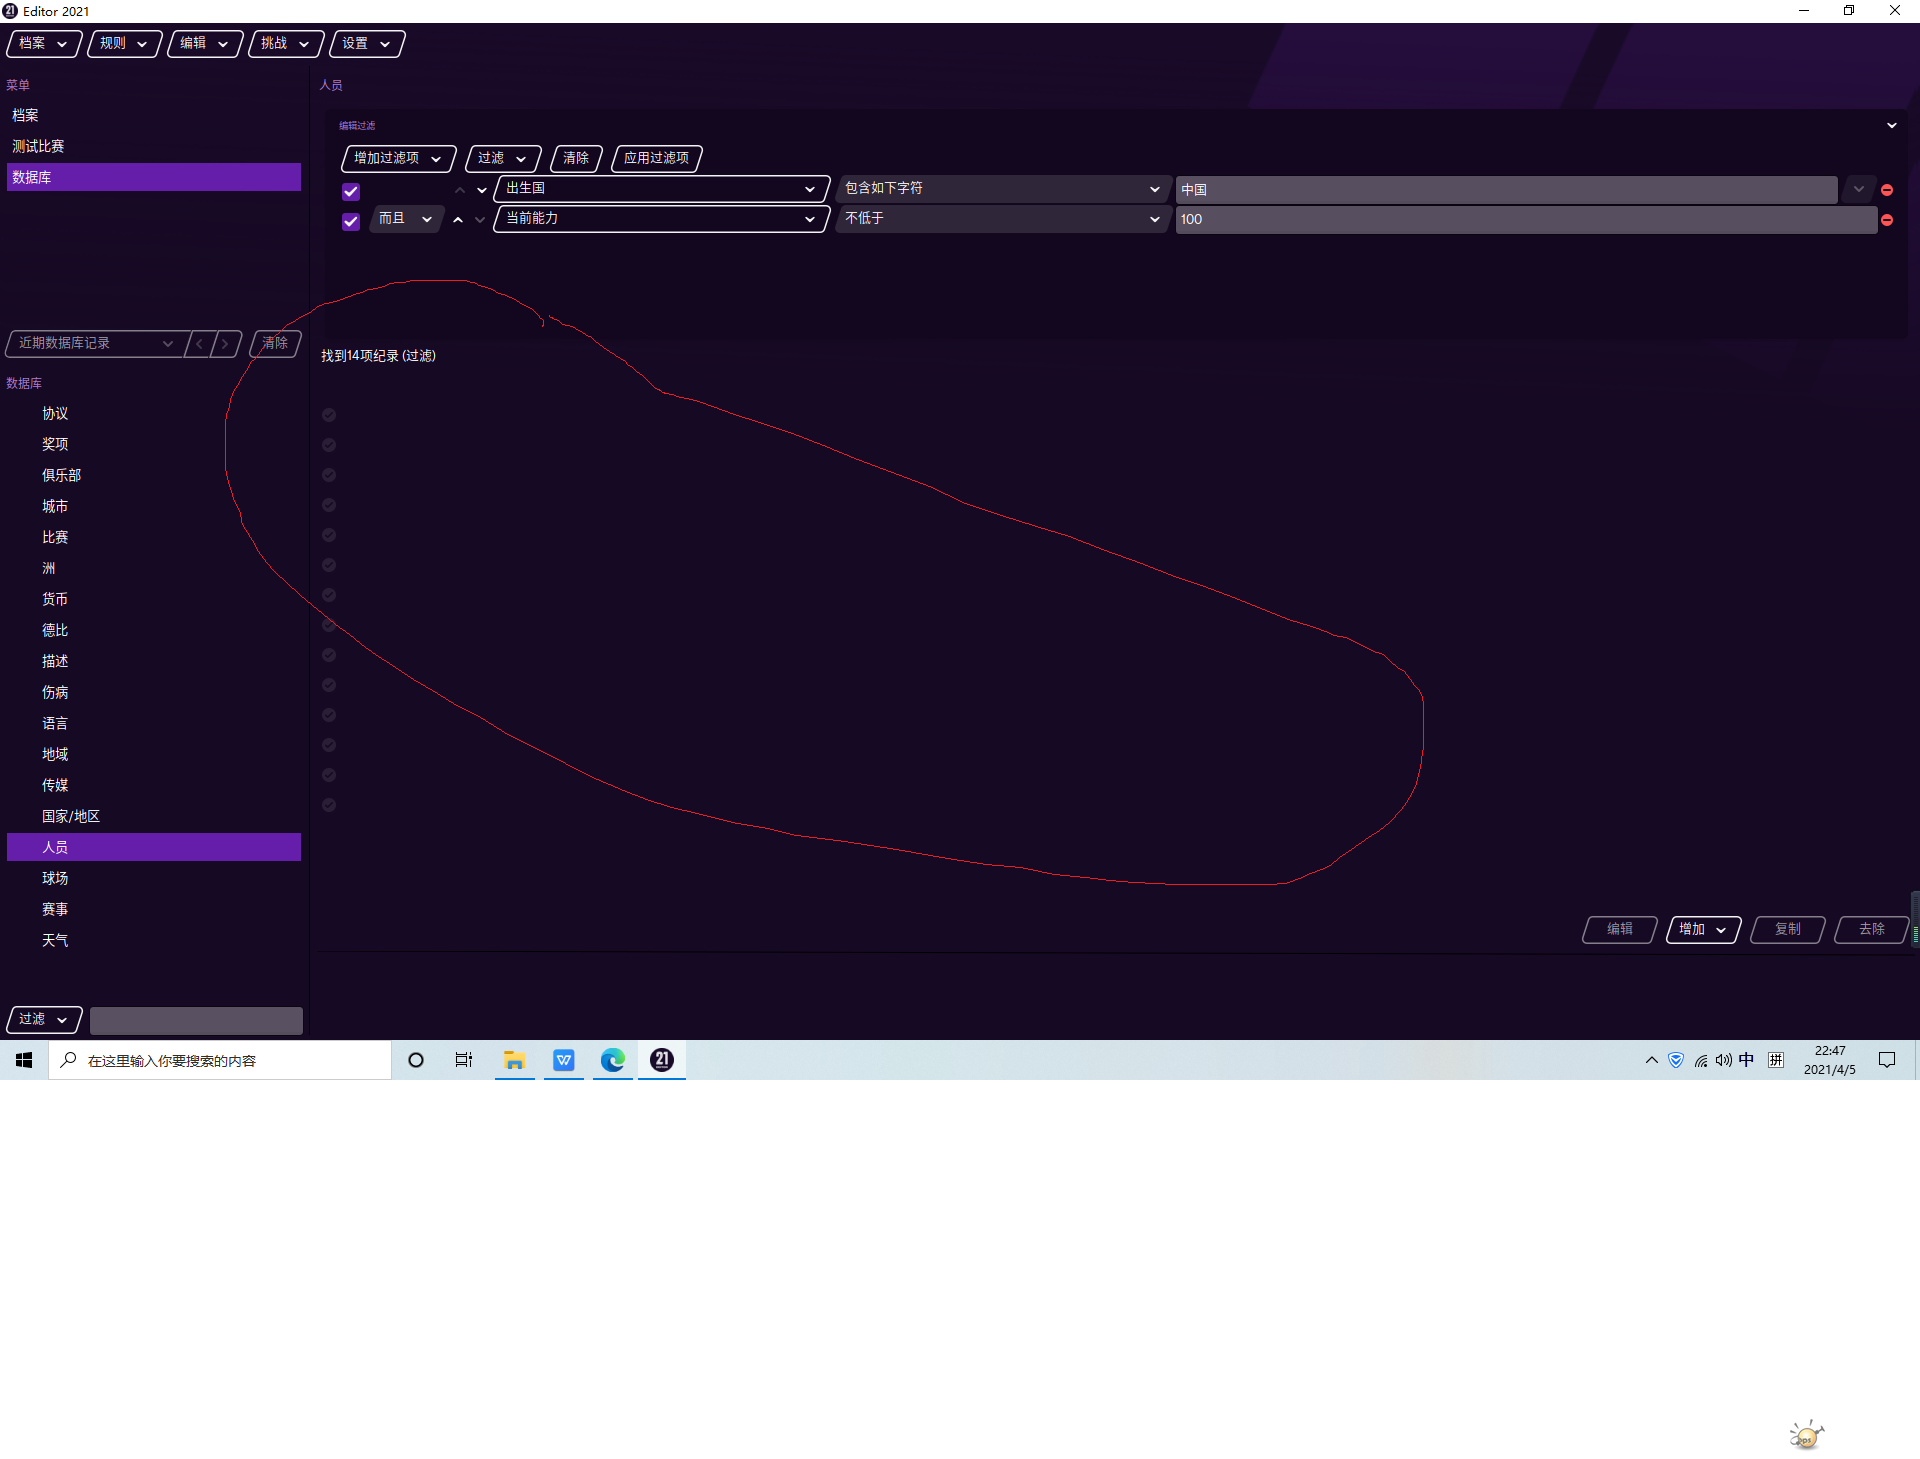This screenshot has width=1920, height=1459.
Task: Go to the previous recent database record
Action: coord(199,344)
